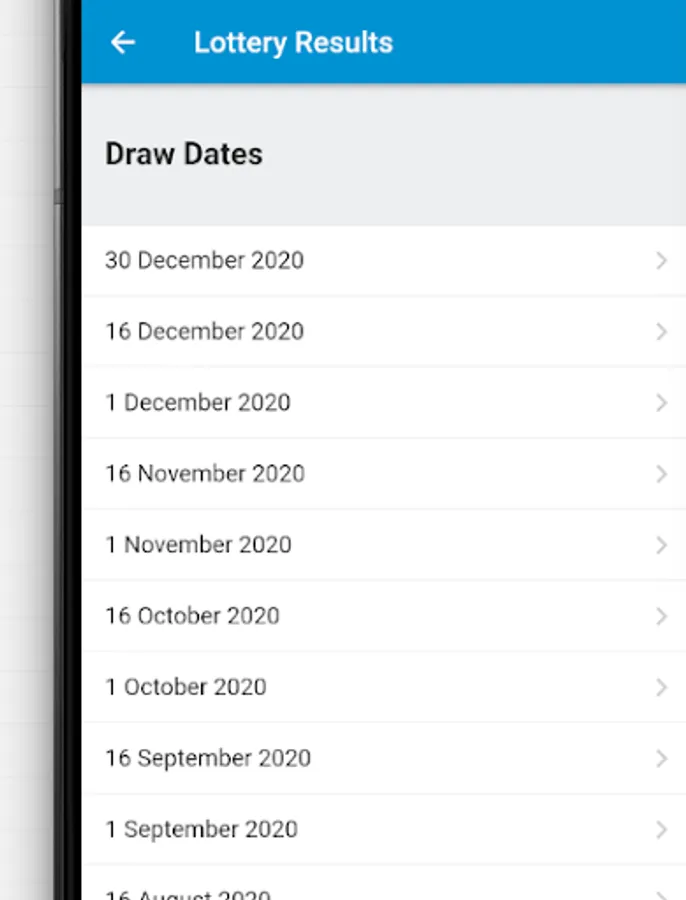Screen dimensions: 686x900
Task: Expand arrow next to 1 December 2020
Action: point(661,403)
